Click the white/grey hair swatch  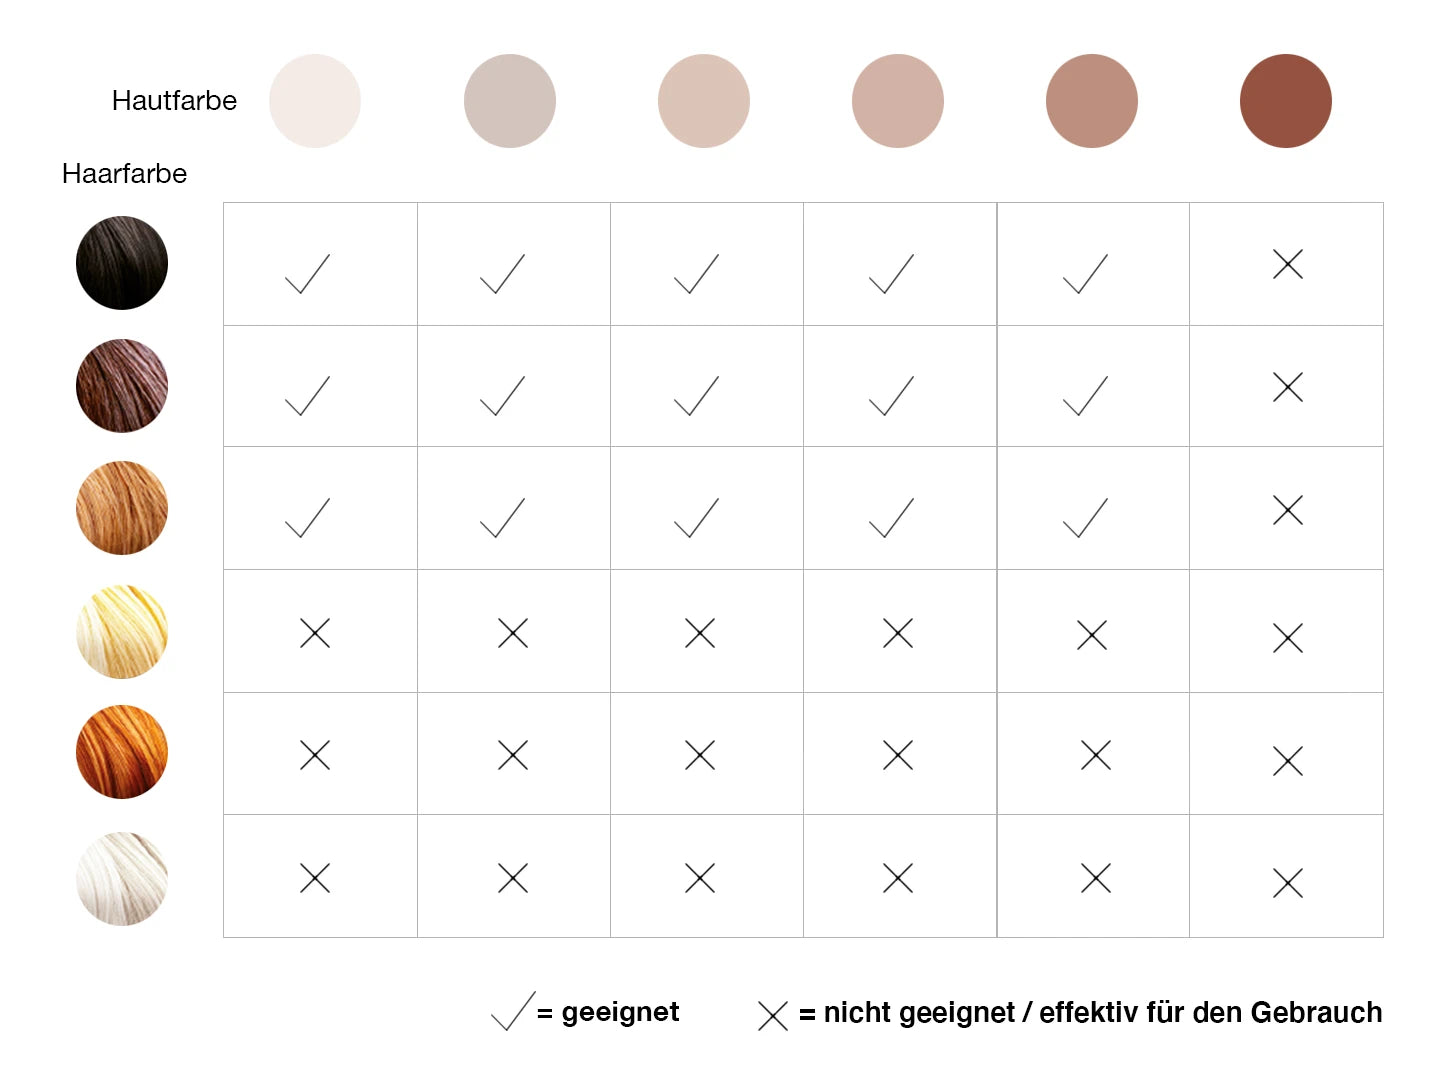(122, 878)
